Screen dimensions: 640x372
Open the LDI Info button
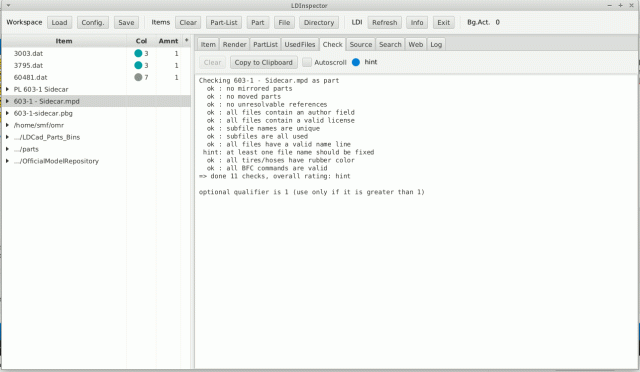pyautogui.click(x=417, y=22)
